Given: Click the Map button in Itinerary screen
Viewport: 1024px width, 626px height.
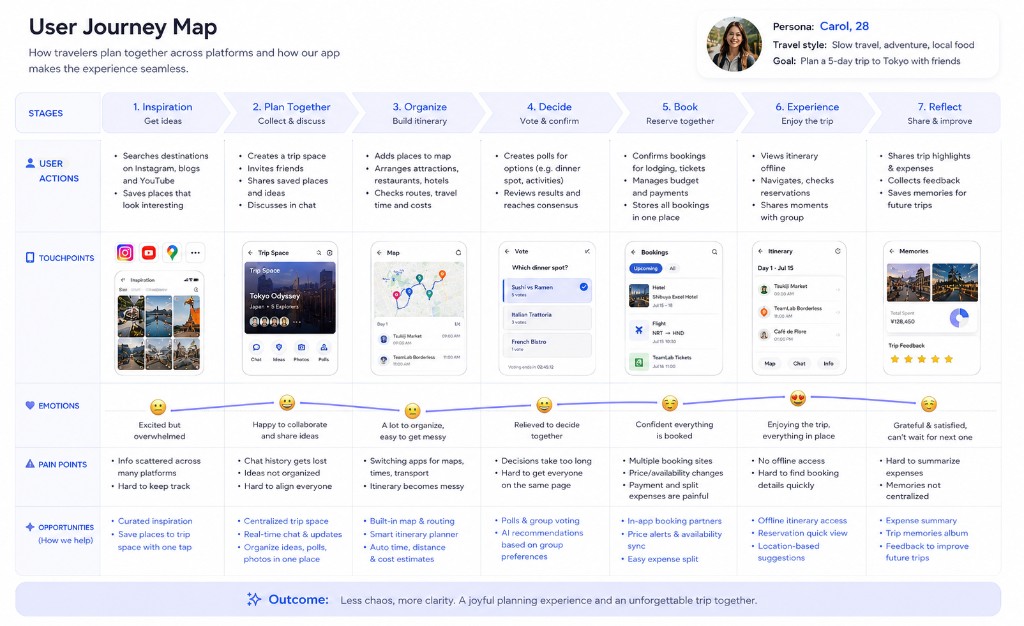Looking at the screenshot, I should tap(770, 364).
